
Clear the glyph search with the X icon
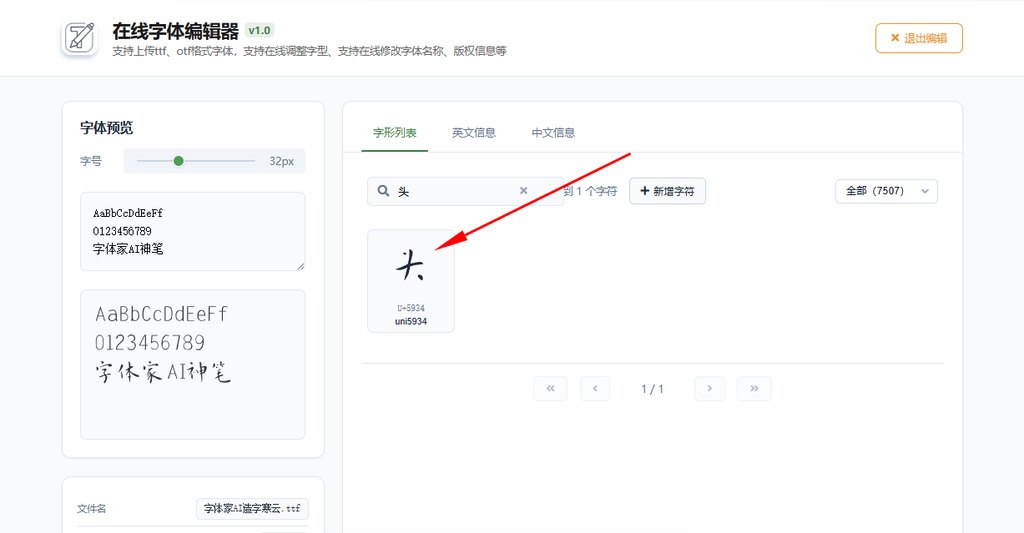[x=523, y=191]
